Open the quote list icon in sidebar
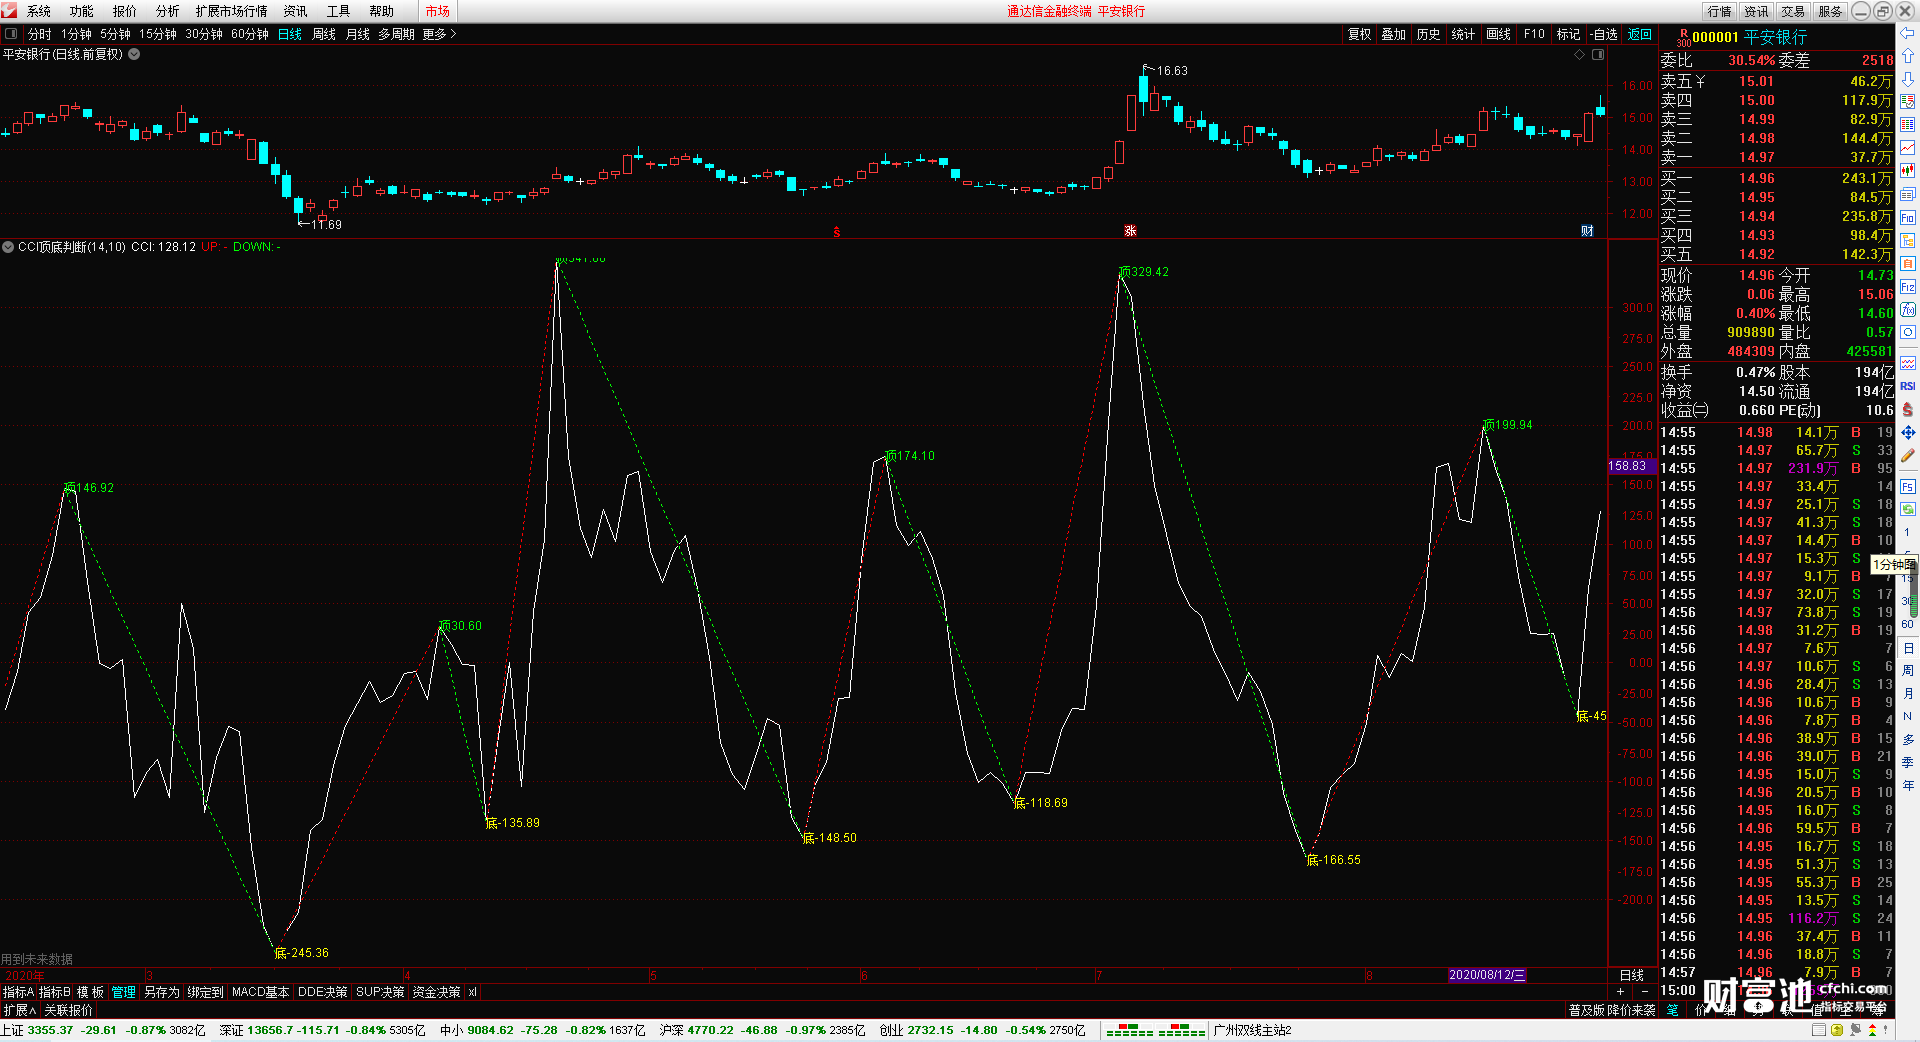This screenshot has width=1920, height=1042. point(1908,101)
